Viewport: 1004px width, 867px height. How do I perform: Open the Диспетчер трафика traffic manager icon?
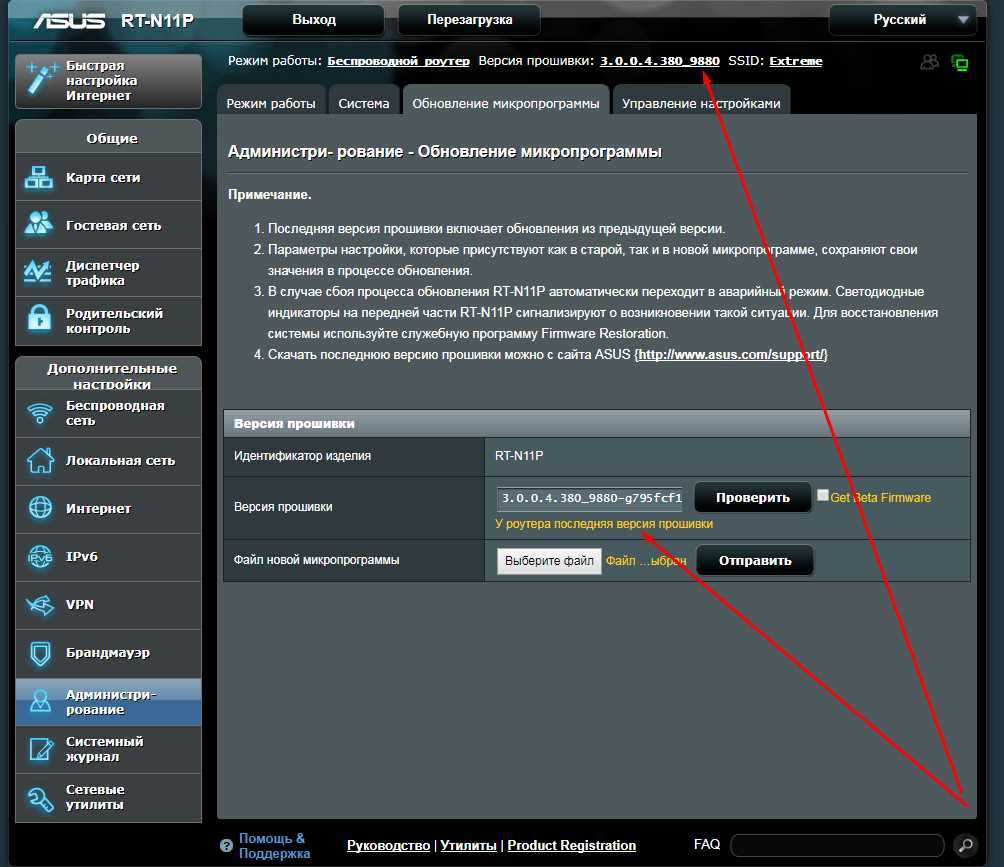(38, 272)
